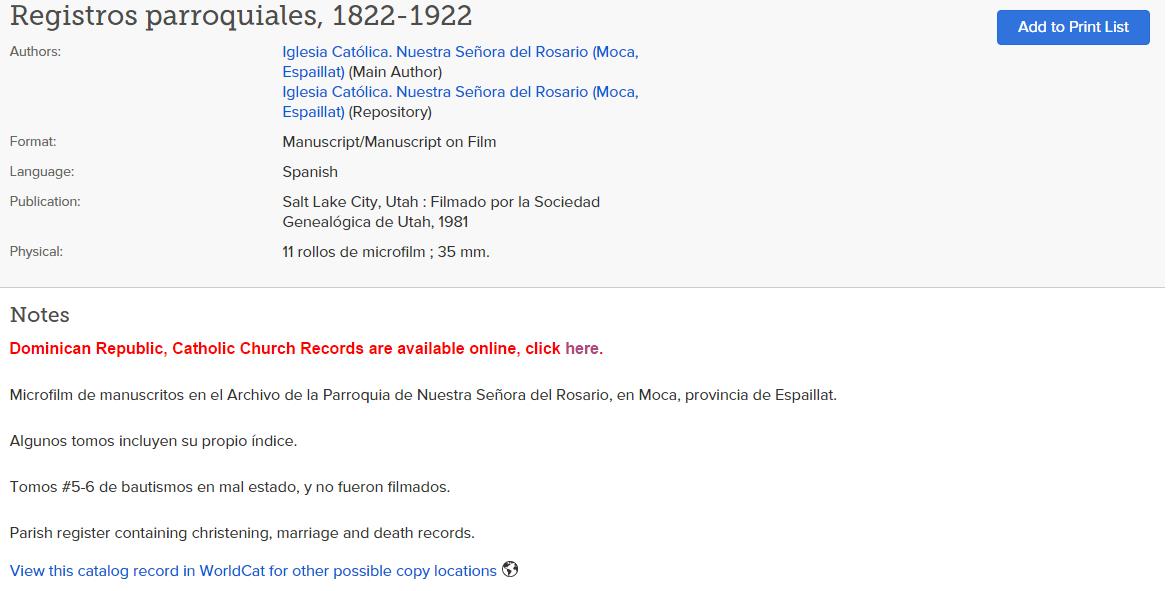This screenshot has height=591, width=1169.
Task: Open the Repository Iglesia Católica link
Action: [x=460, y=102]
